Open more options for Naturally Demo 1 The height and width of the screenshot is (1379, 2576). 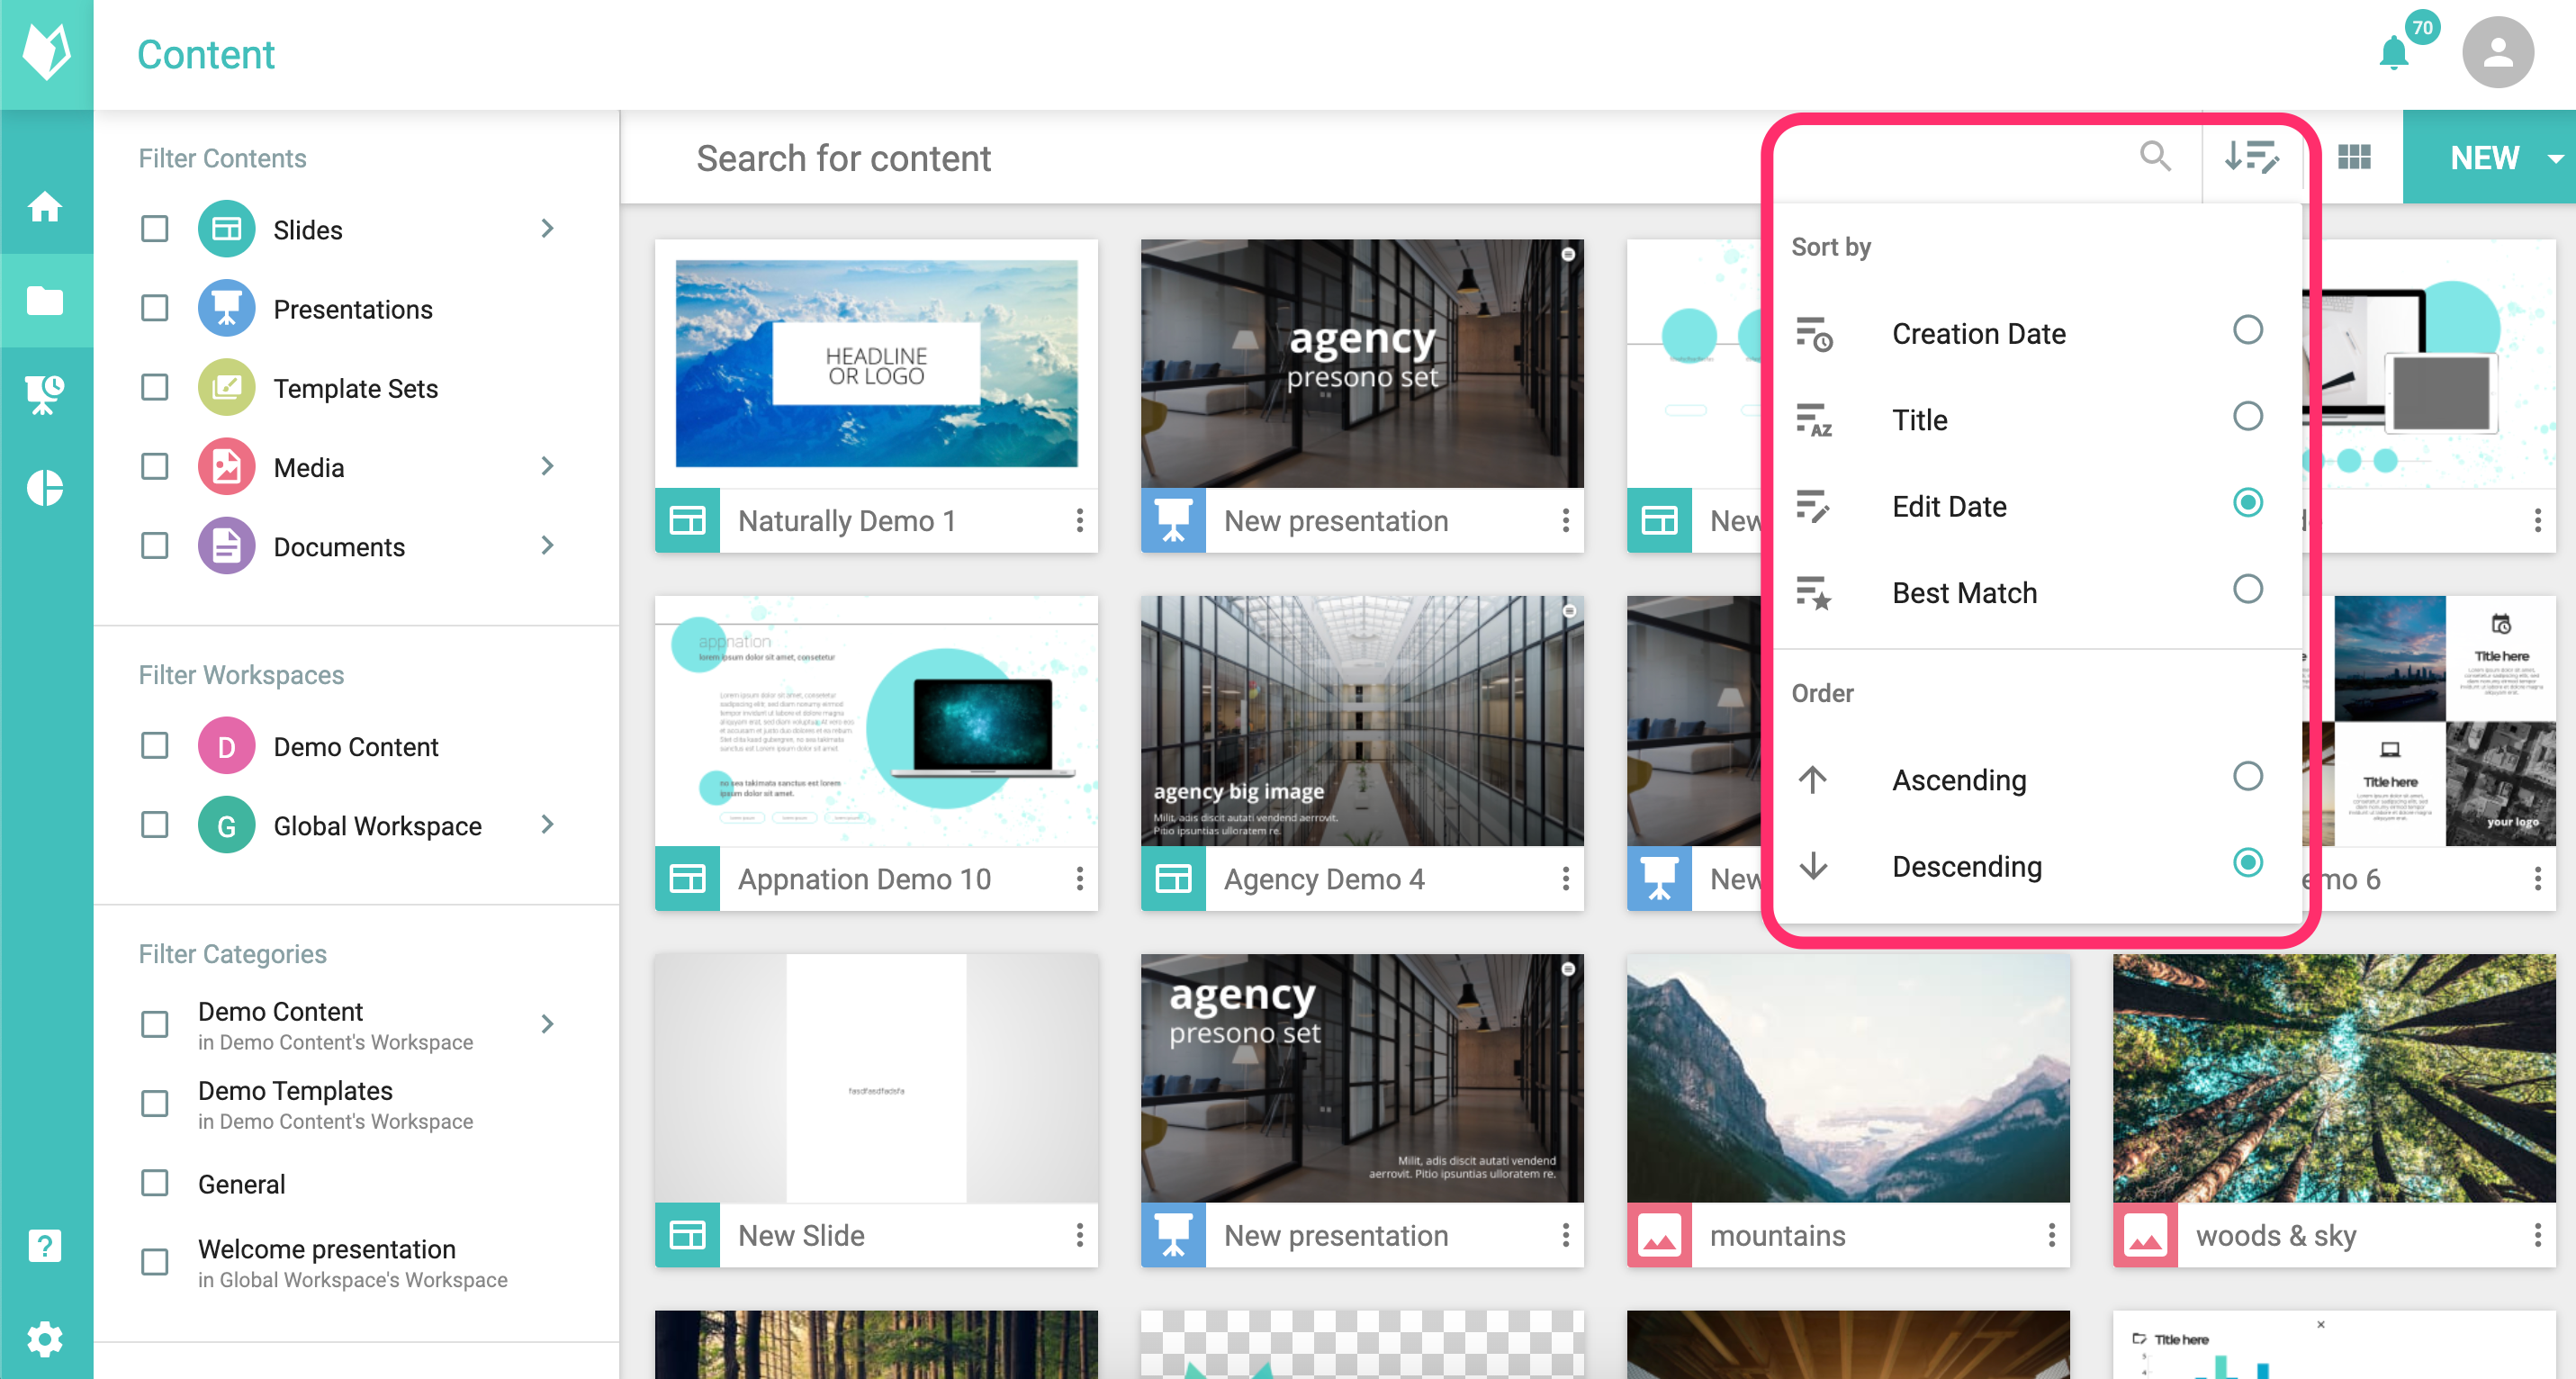(1080, 520)
